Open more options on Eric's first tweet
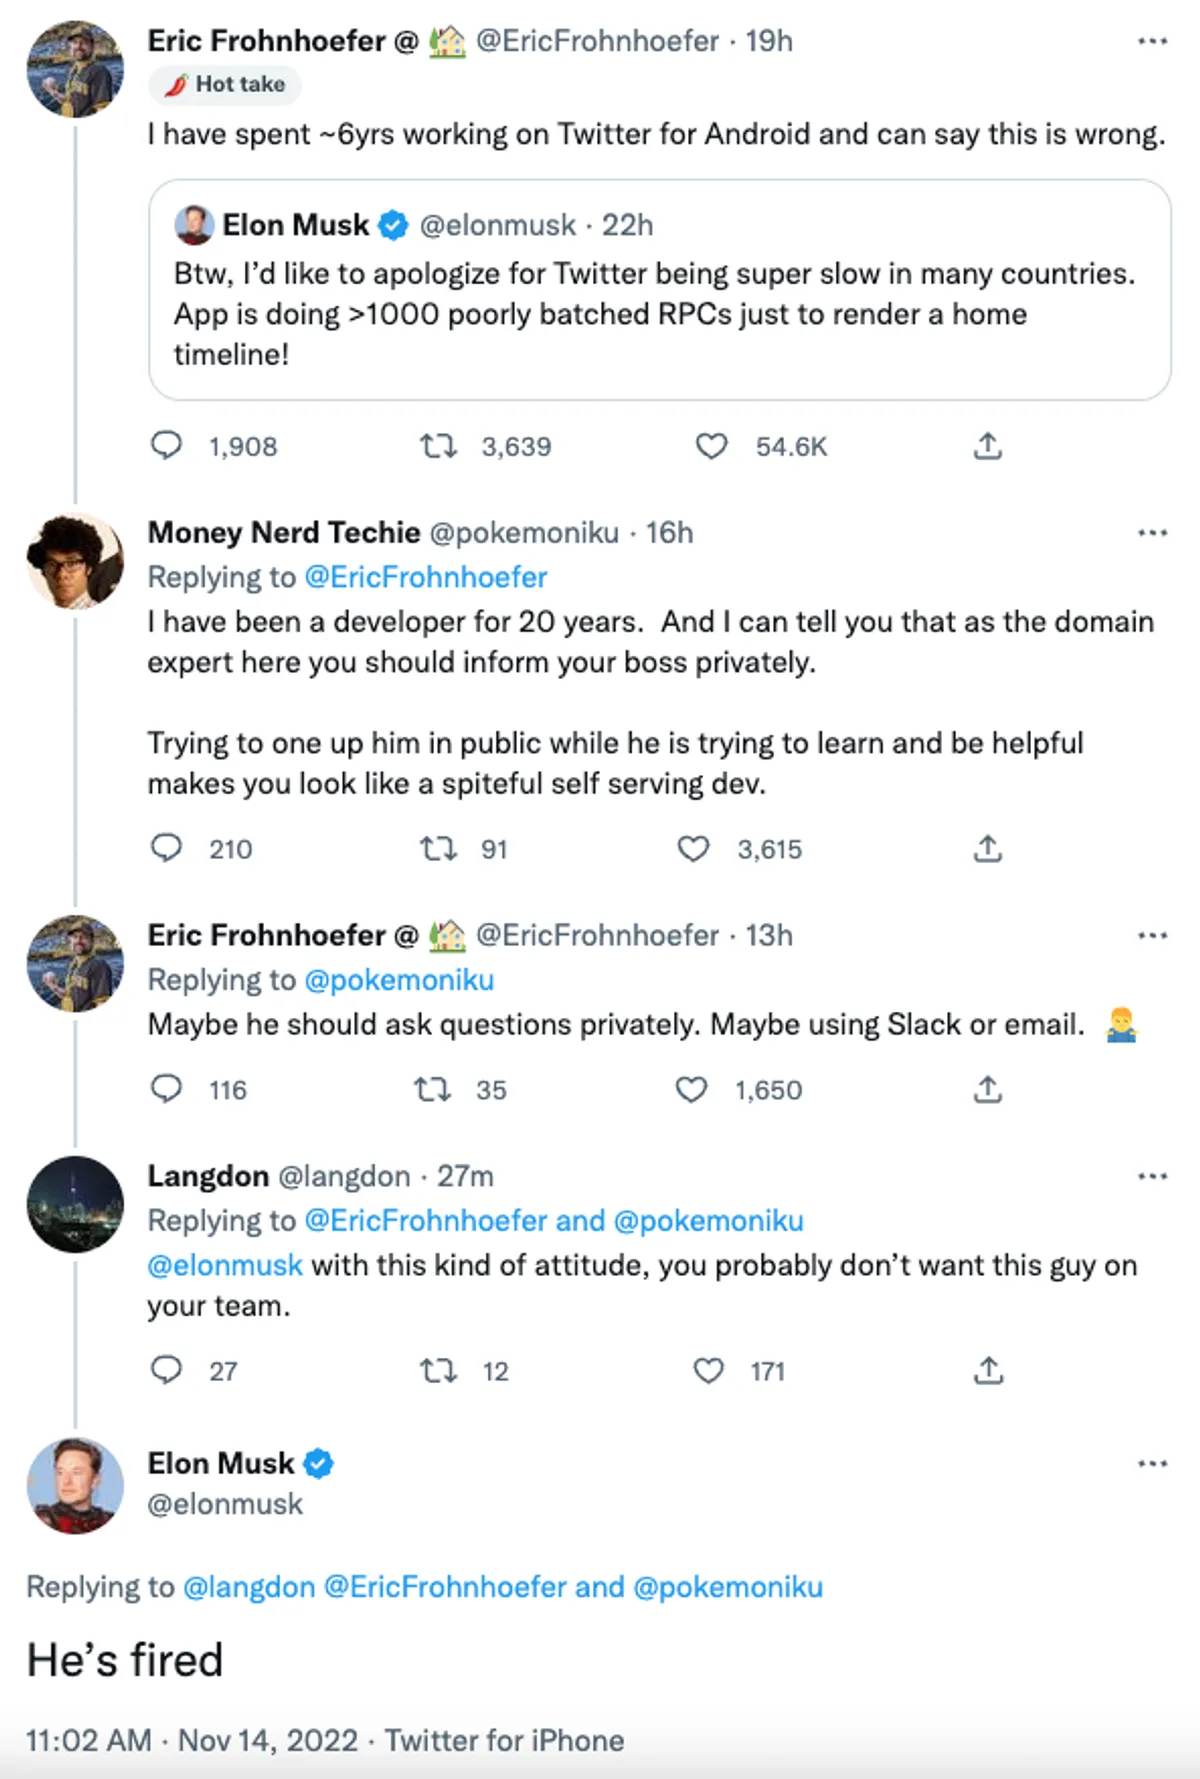Image resolution: width=1200 pixels, height=1779 pixels. click(x=1152, y=41)
